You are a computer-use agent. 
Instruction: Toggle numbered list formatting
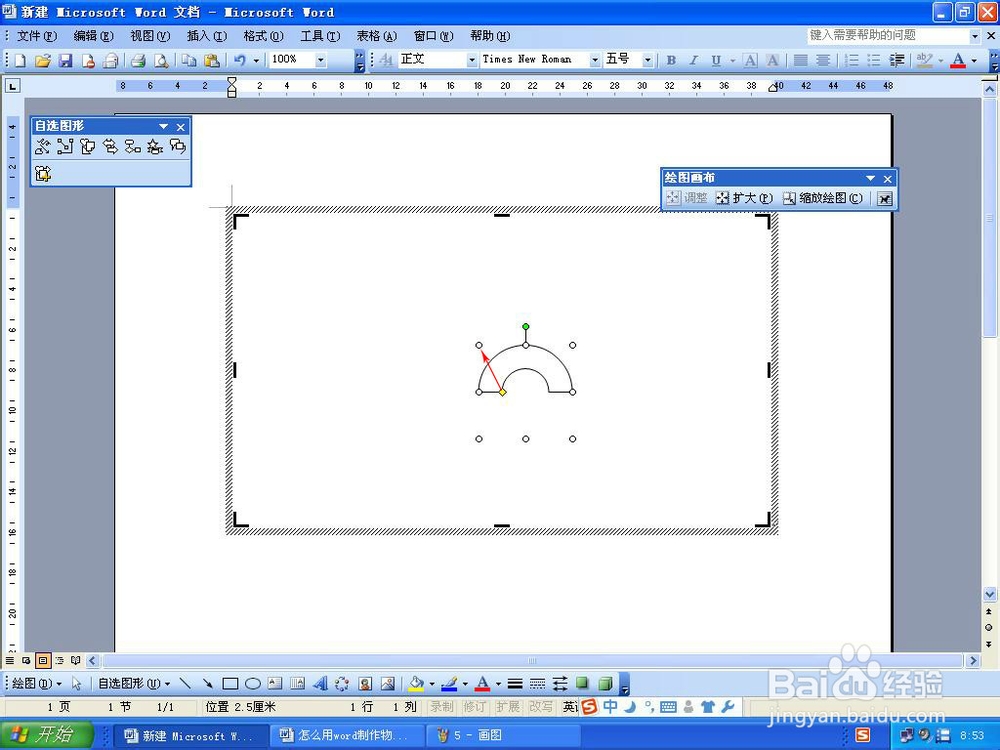click(851, 61)
